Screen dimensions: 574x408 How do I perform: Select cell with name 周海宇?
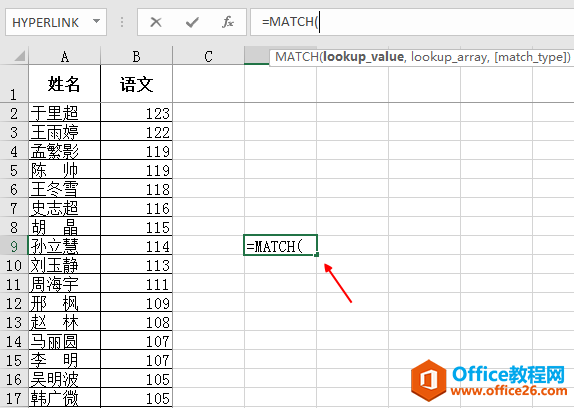pyautogui.click(x=64, y=284)
